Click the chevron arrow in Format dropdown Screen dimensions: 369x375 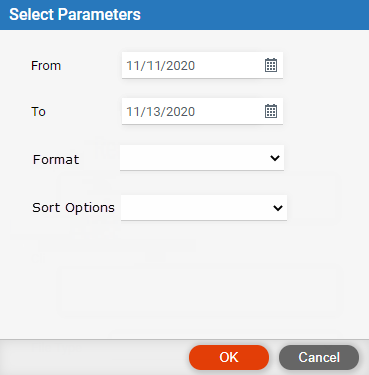275,158
